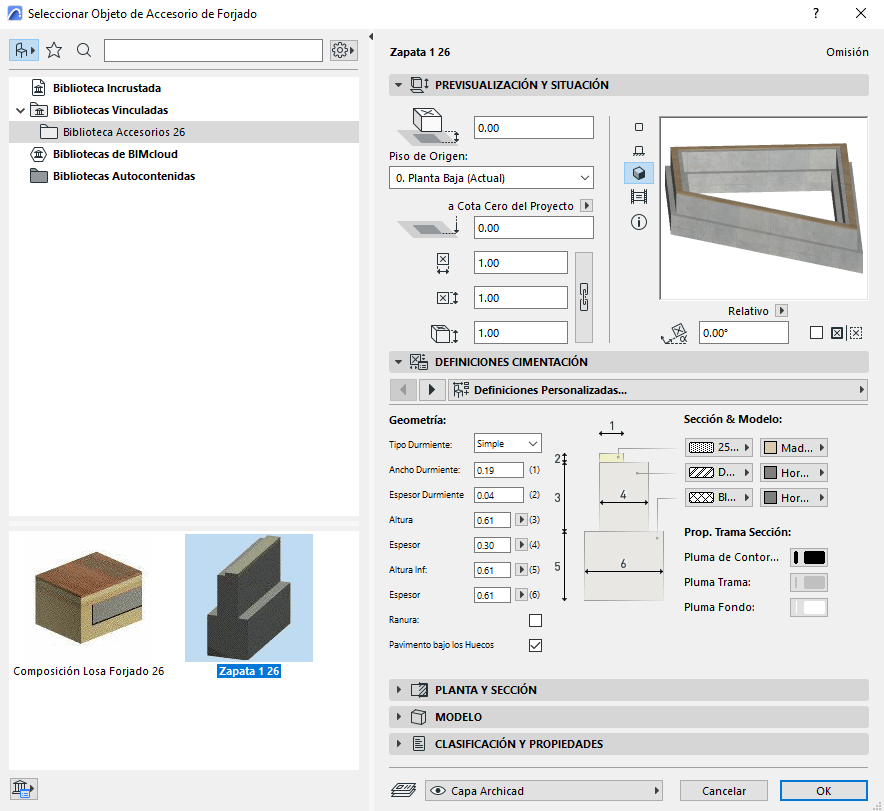Open the library settings gear menu
The image size is (884, 811).
(343, 50)
